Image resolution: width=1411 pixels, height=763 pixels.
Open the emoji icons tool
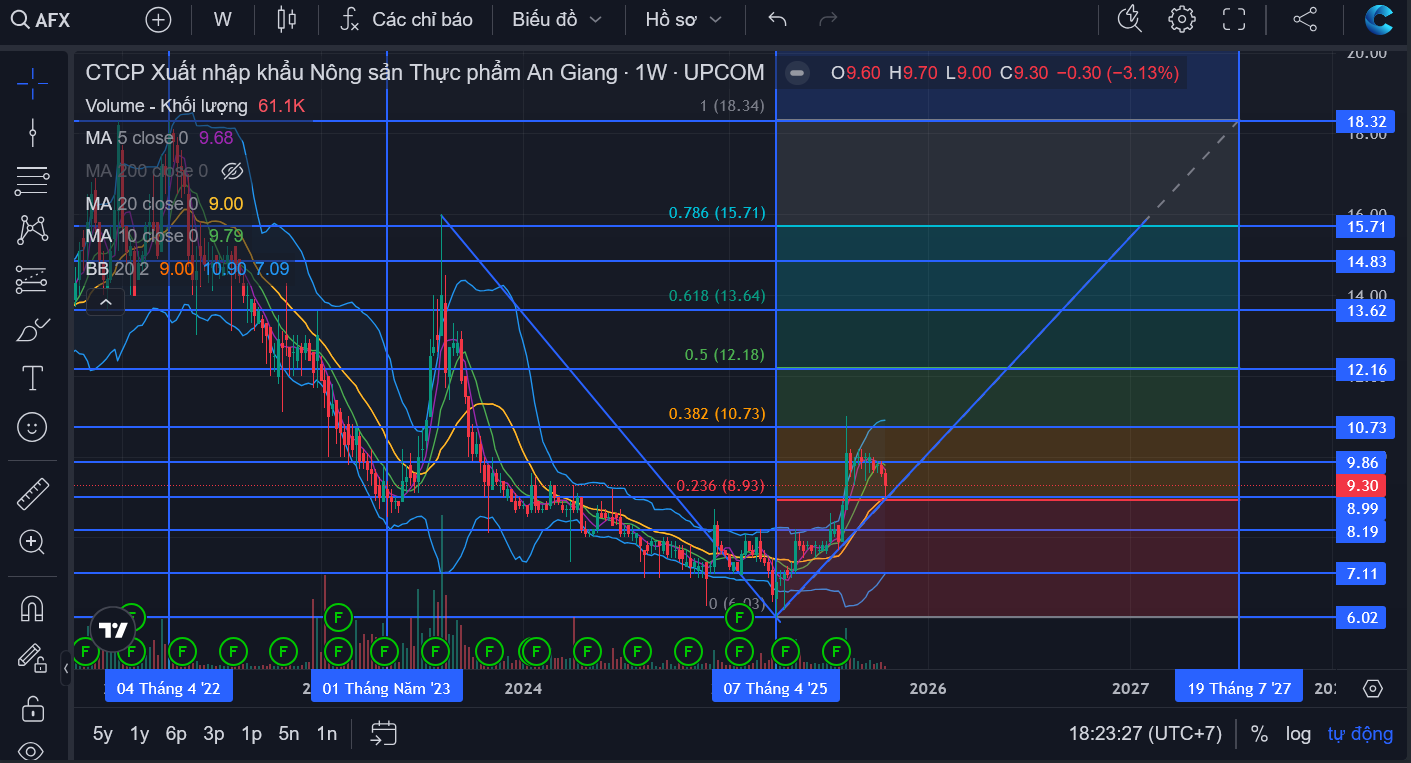tap(32, 427)
